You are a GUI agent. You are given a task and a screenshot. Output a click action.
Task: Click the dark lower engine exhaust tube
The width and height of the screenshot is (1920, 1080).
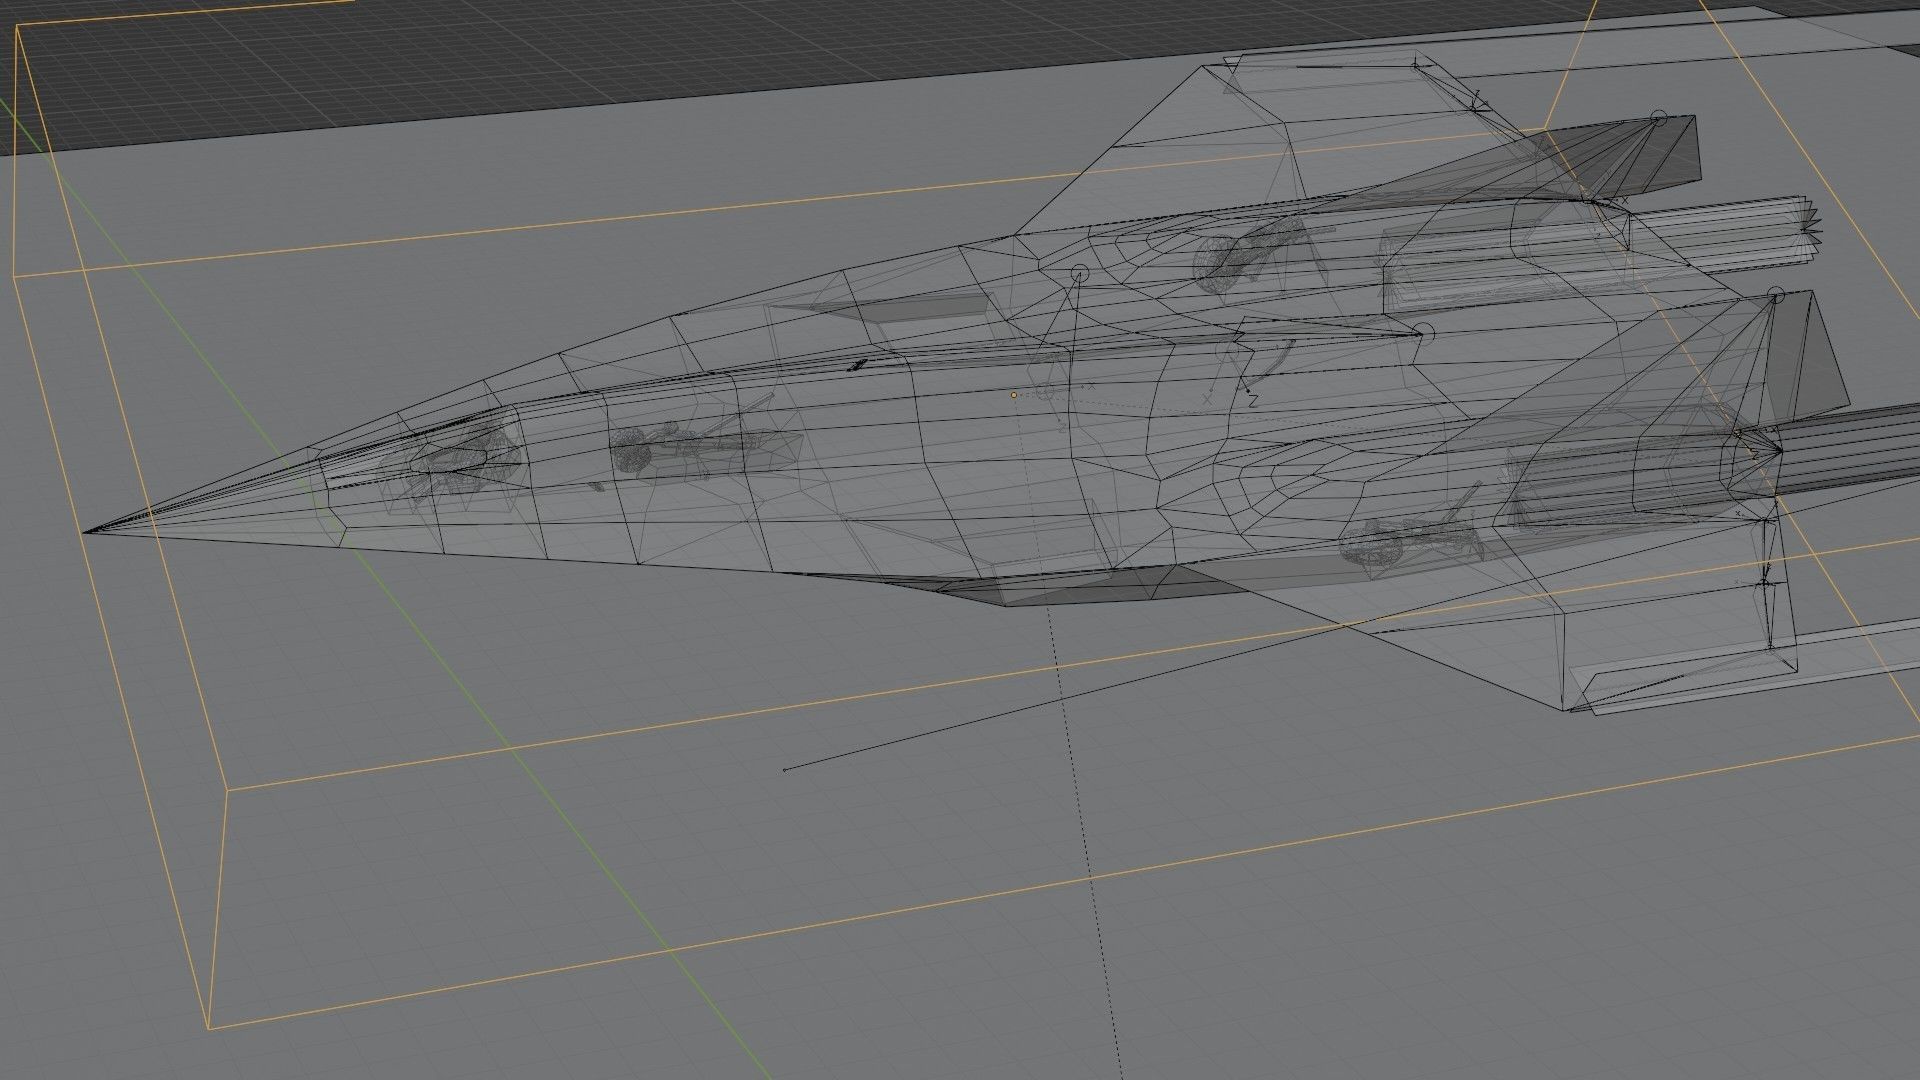1860,445
